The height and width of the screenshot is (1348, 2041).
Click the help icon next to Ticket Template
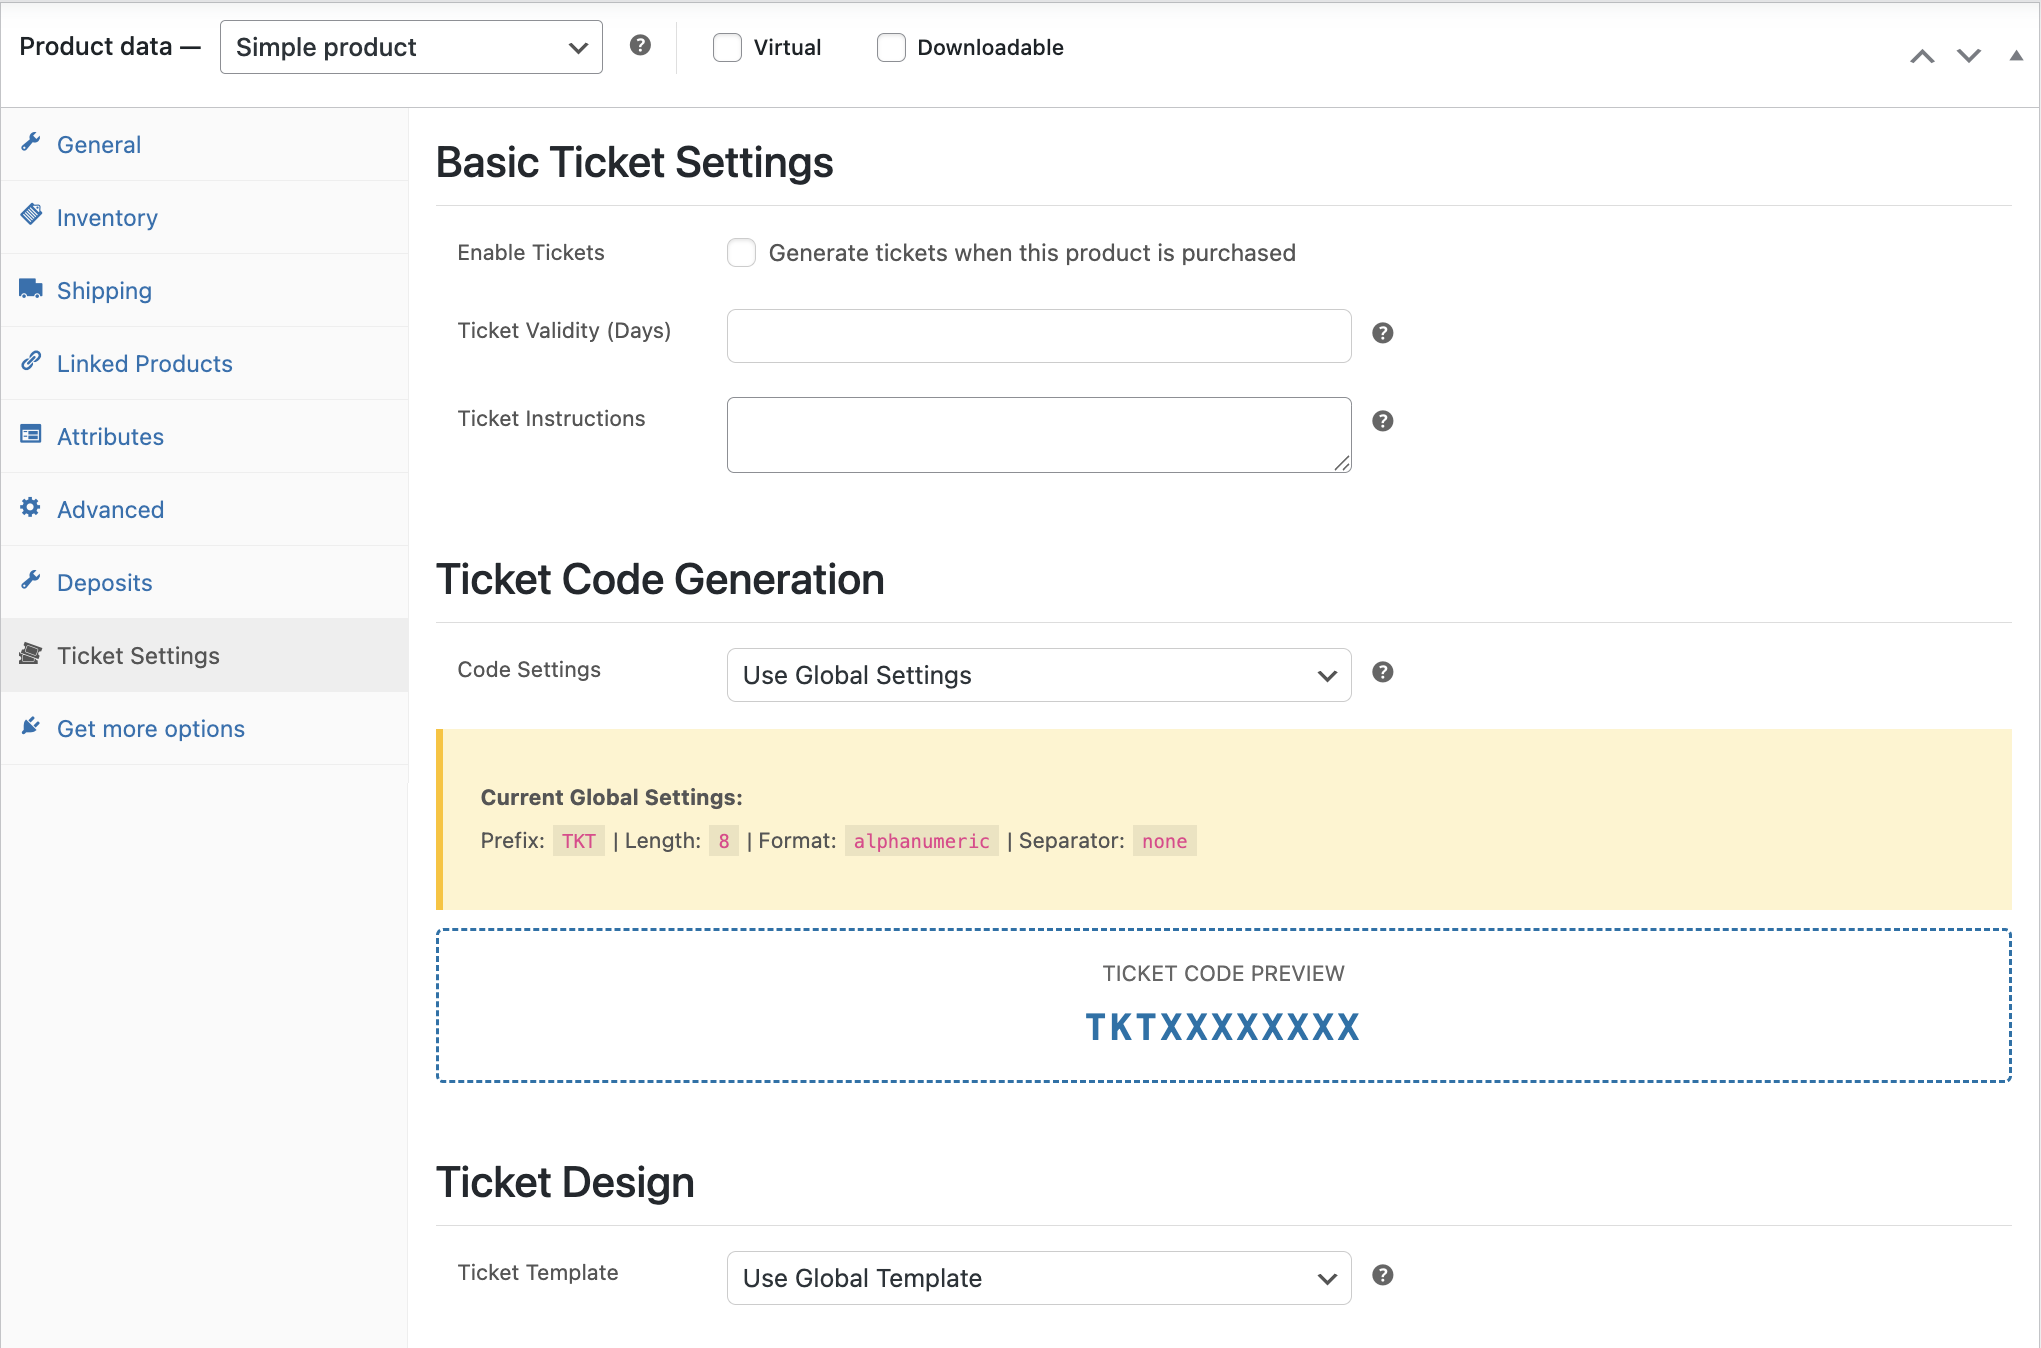[1382, 1275]
